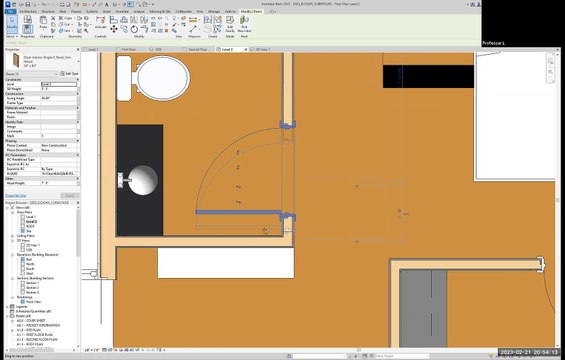Viewport: 565px width, 360px height.
Task: Open the File tab
Action: [10, 12]
